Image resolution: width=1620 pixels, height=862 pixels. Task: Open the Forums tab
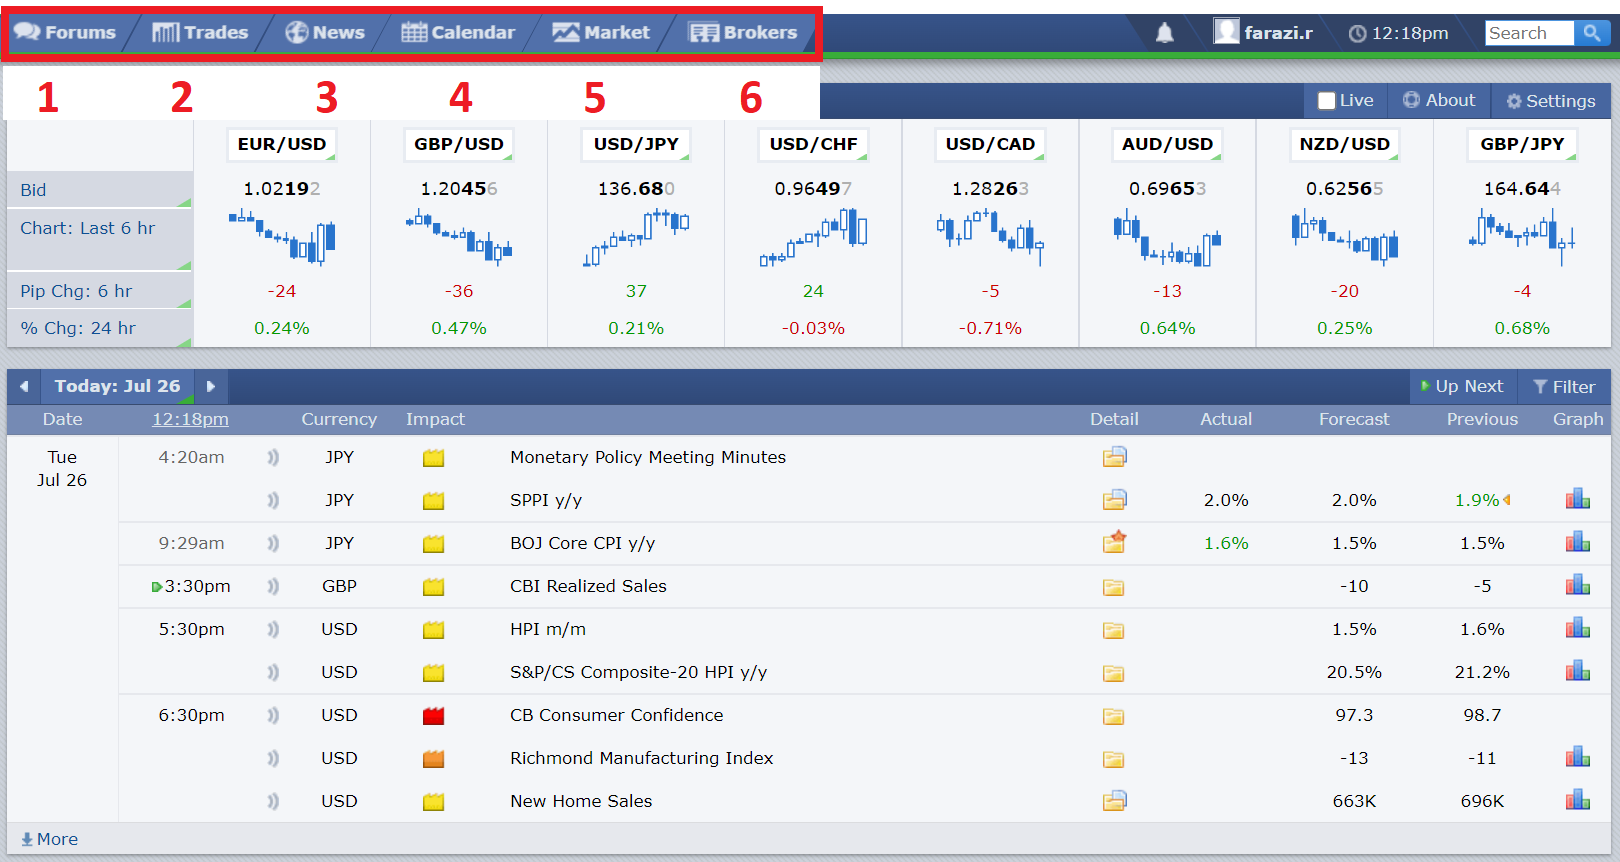pyautogui.click(x=66, y=33)
